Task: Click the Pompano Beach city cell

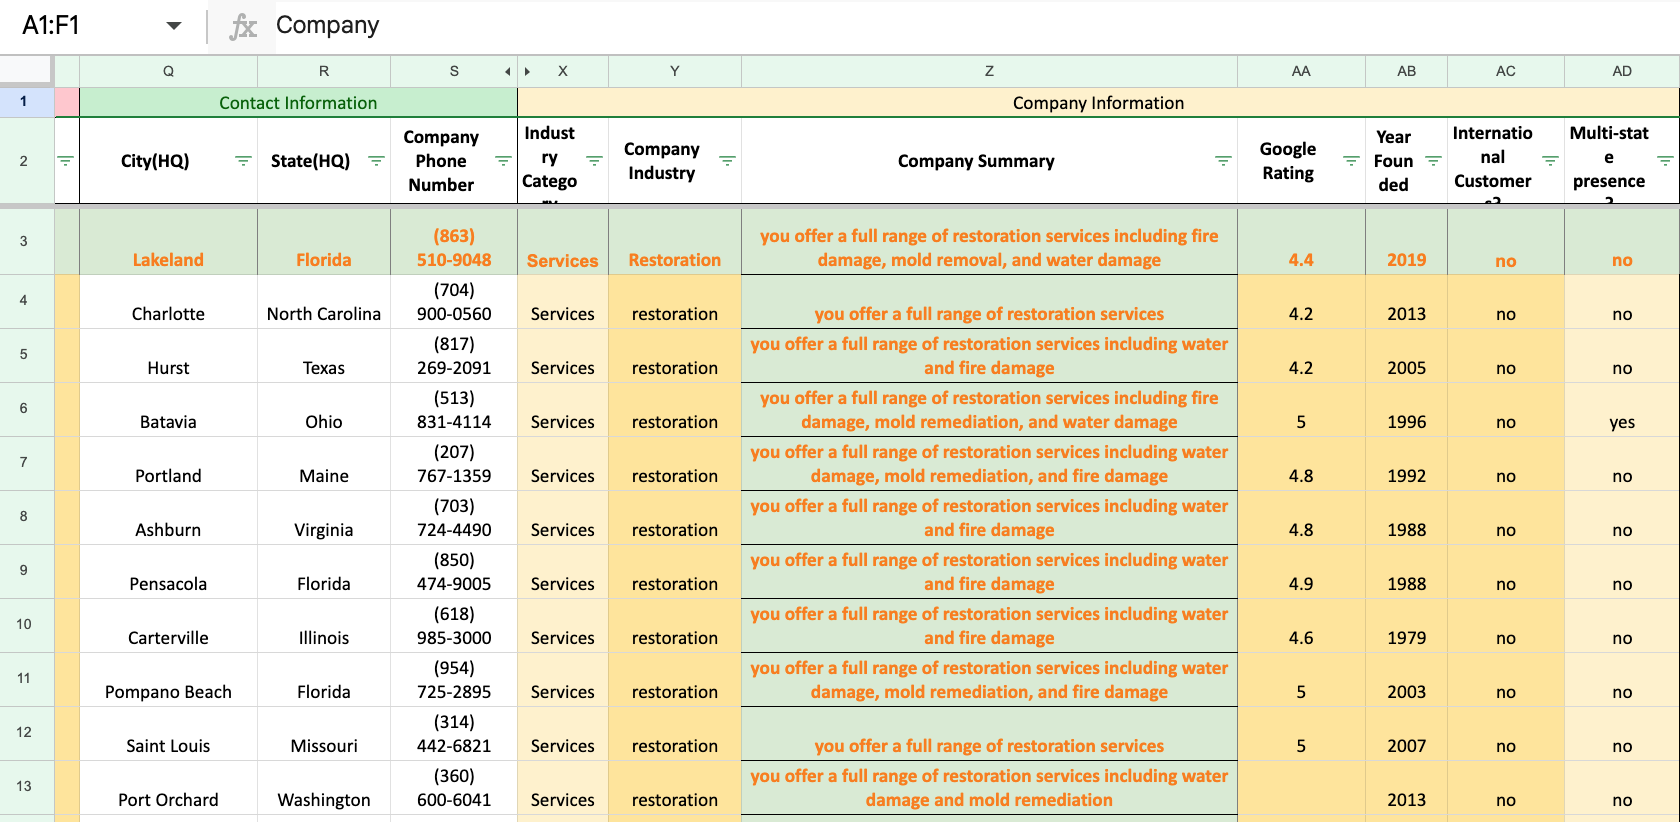Action: [168, 680]
